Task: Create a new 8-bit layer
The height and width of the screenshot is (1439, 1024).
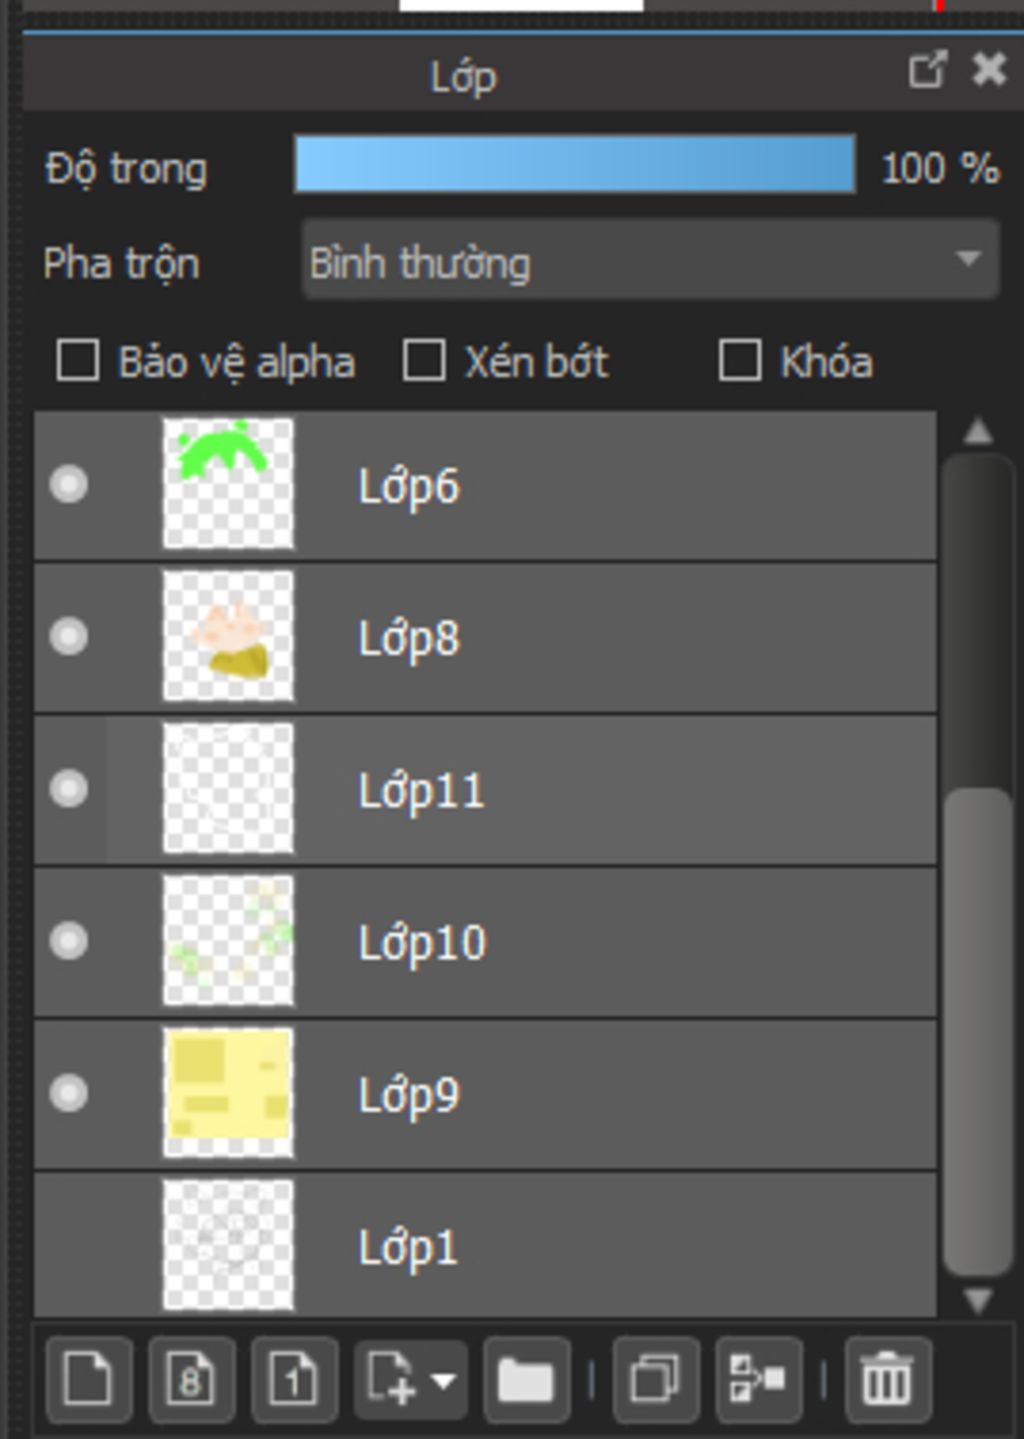Action: tap(191, 1379)
